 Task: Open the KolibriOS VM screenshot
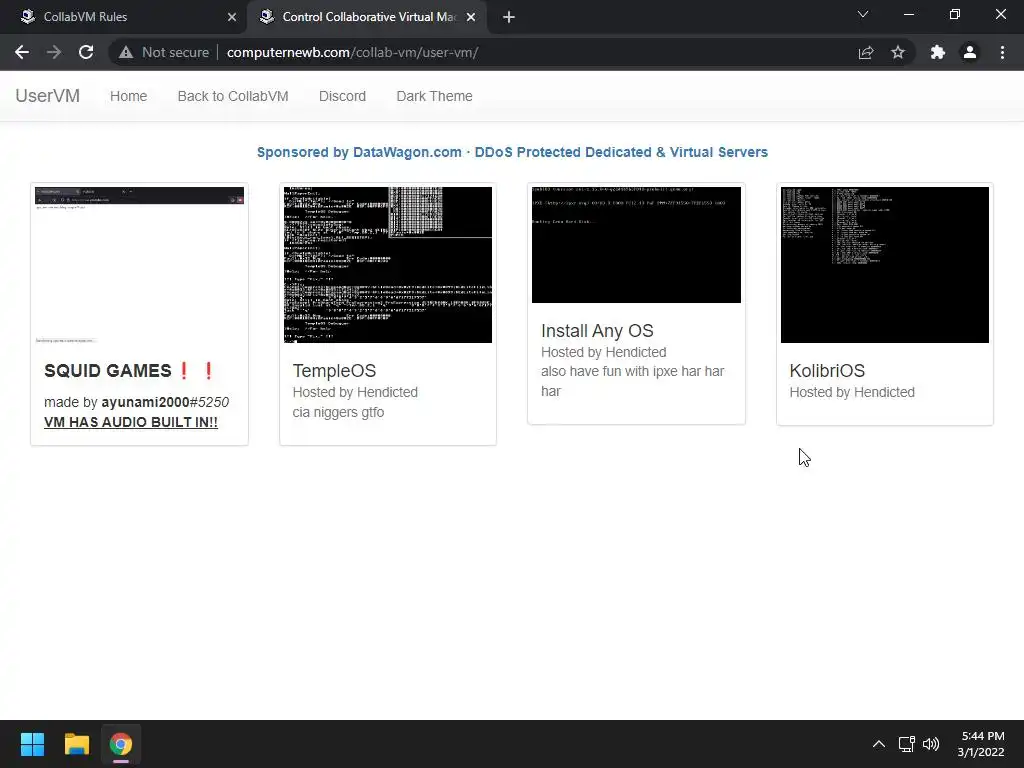coord(885,264)
